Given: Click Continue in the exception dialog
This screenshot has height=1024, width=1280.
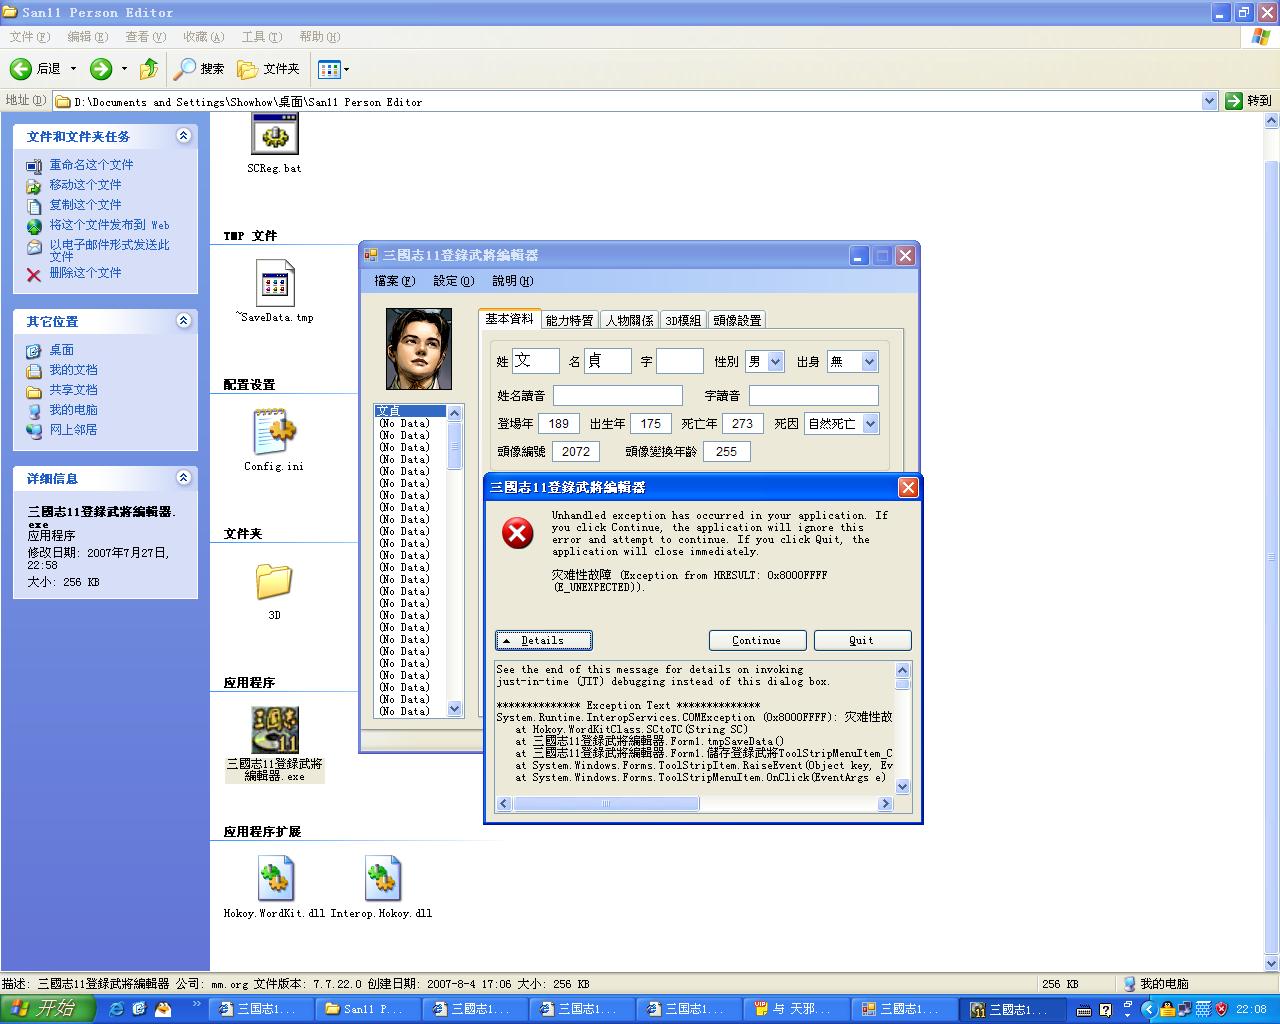Looking at the screenshot, I should (757, 640).
